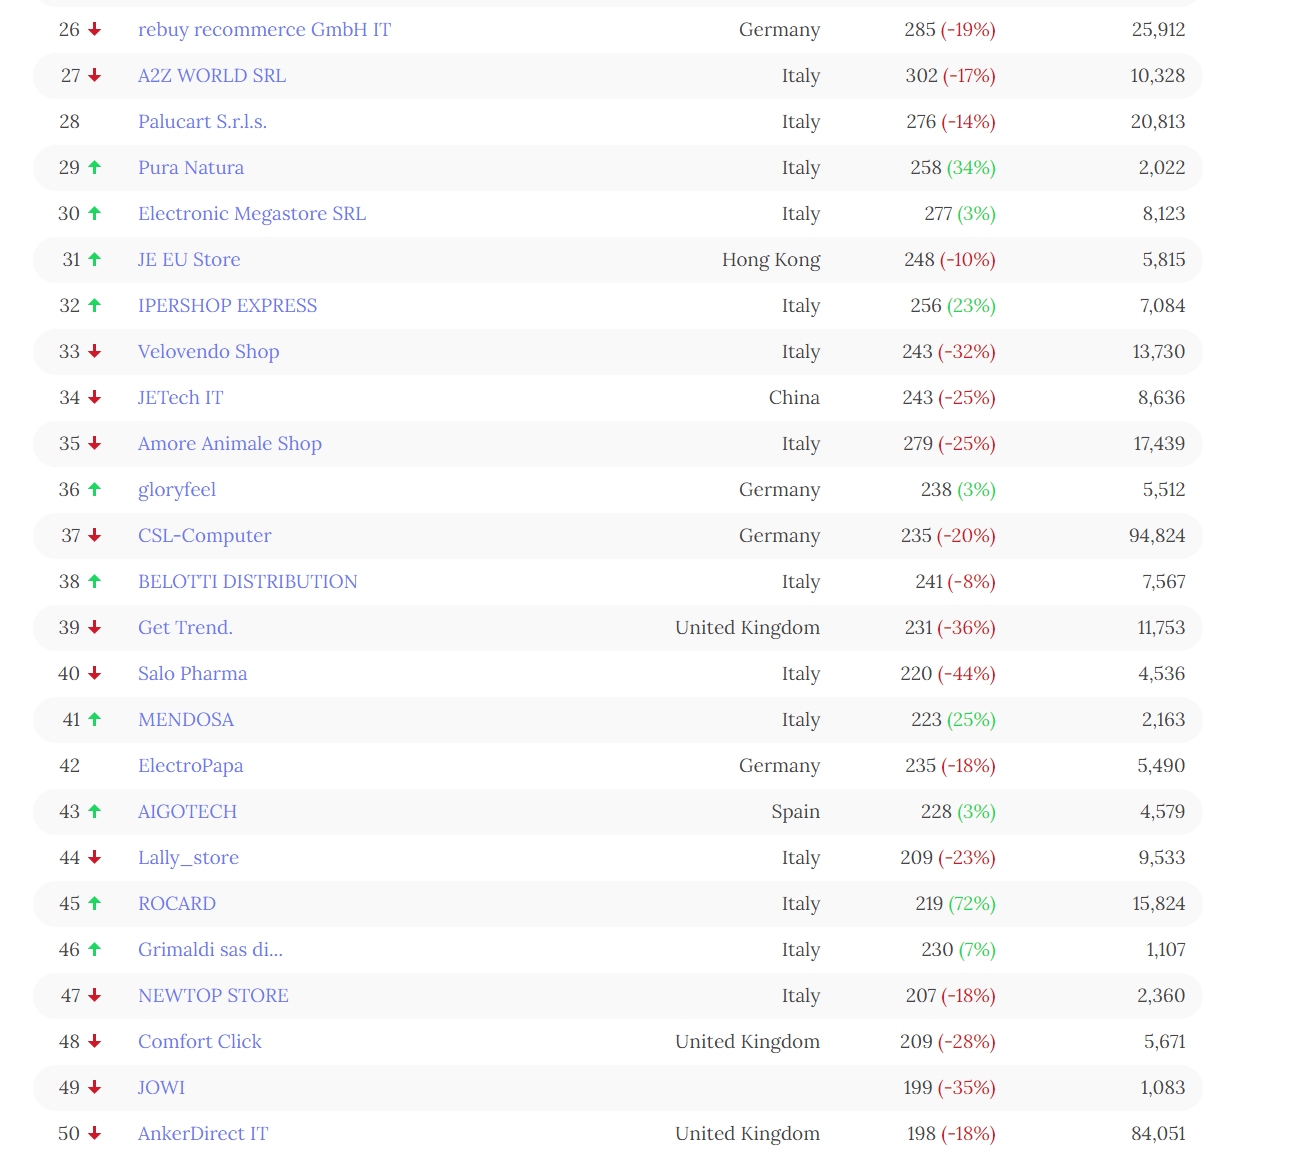Viewport: 1314px width, 1153px height.
Task: Click the red arrow next to CSL-Computer
Action: (x=93, y=535)
